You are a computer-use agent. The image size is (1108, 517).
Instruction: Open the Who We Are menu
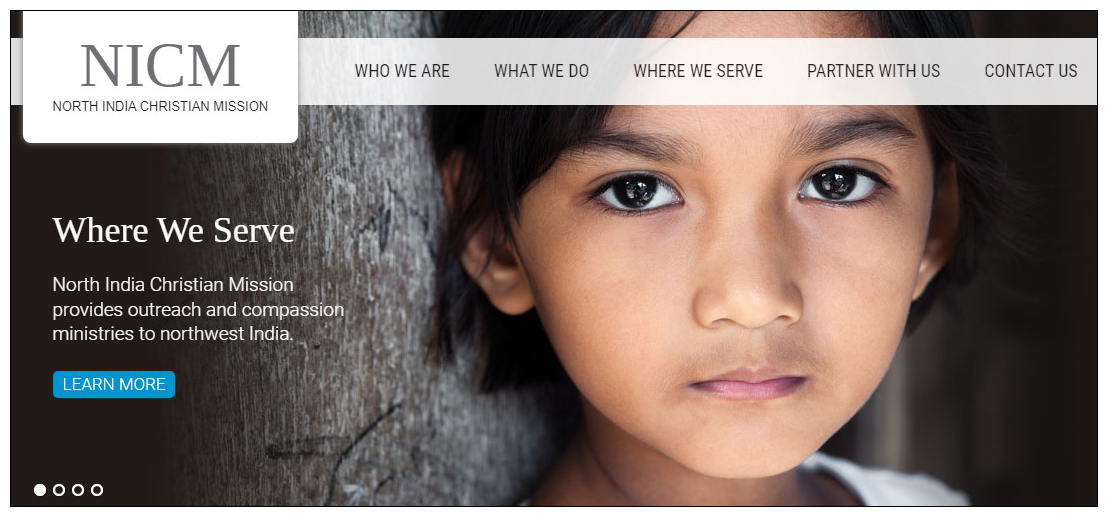click(x=402, y=71)
